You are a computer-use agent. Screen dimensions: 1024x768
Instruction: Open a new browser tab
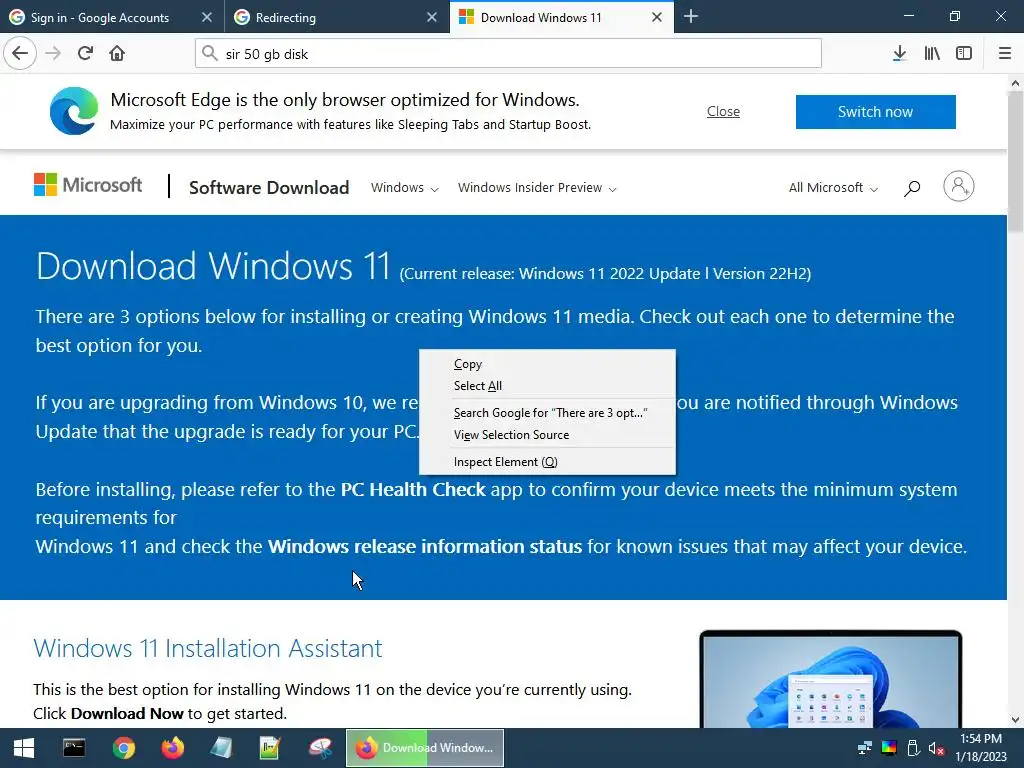(691, 17)
